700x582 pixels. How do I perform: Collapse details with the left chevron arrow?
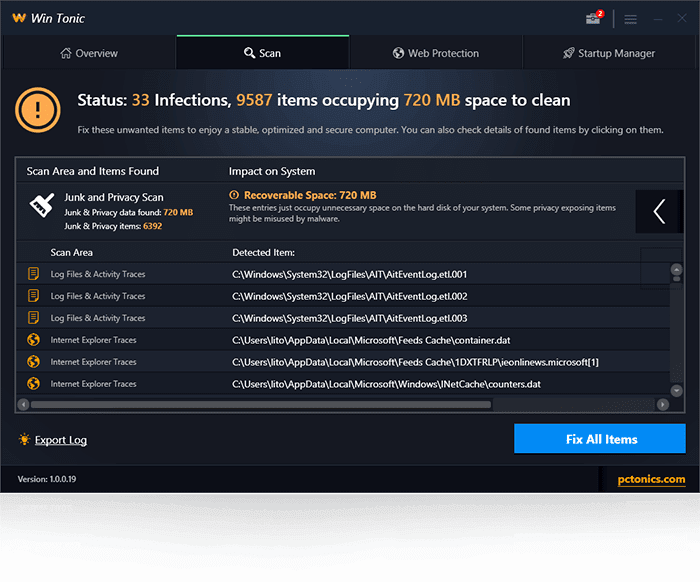pyautogui.click(x=659, y=212)
